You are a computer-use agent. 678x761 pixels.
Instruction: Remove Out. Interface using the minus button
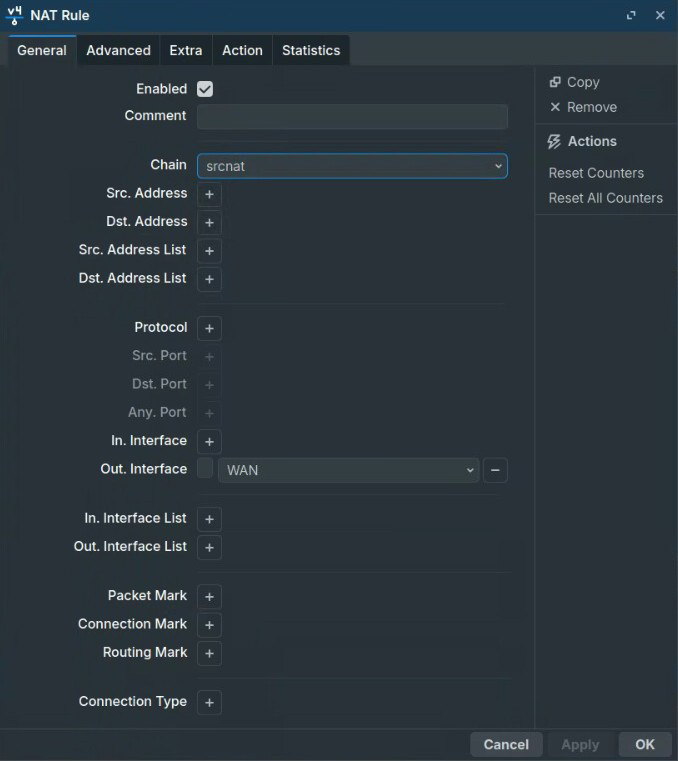(495, 470)
